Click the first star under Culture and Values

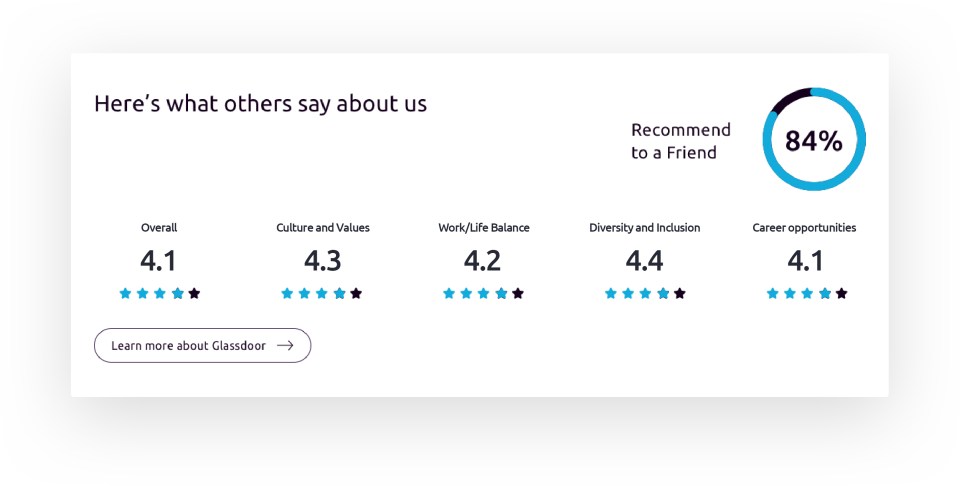287,293
